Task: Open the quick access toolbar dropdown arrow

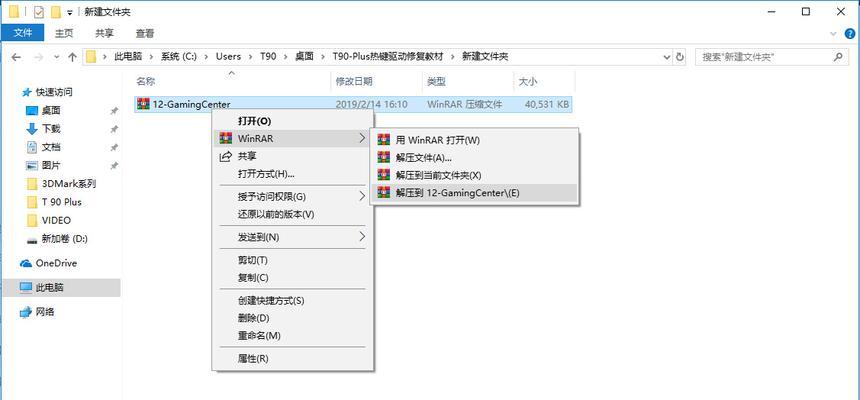Action: [70, 12]
